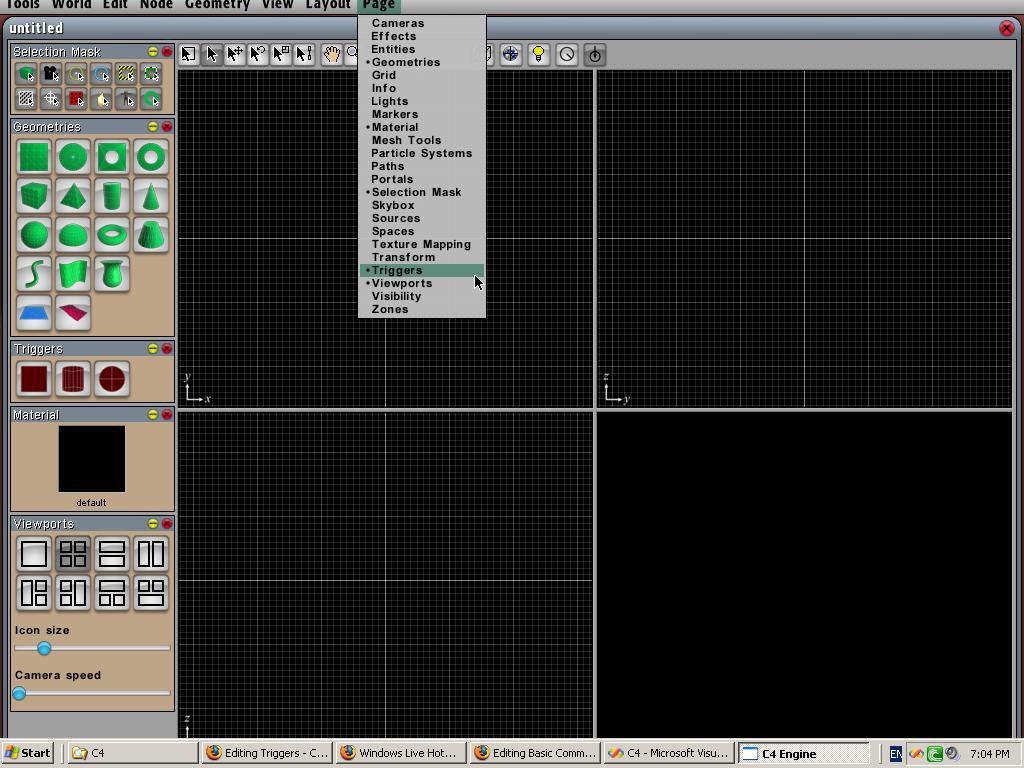Viewport: 1024px width, 768px height.
Task: Toggle the Selection Mask page entry
Action: (x=416, y=192)
